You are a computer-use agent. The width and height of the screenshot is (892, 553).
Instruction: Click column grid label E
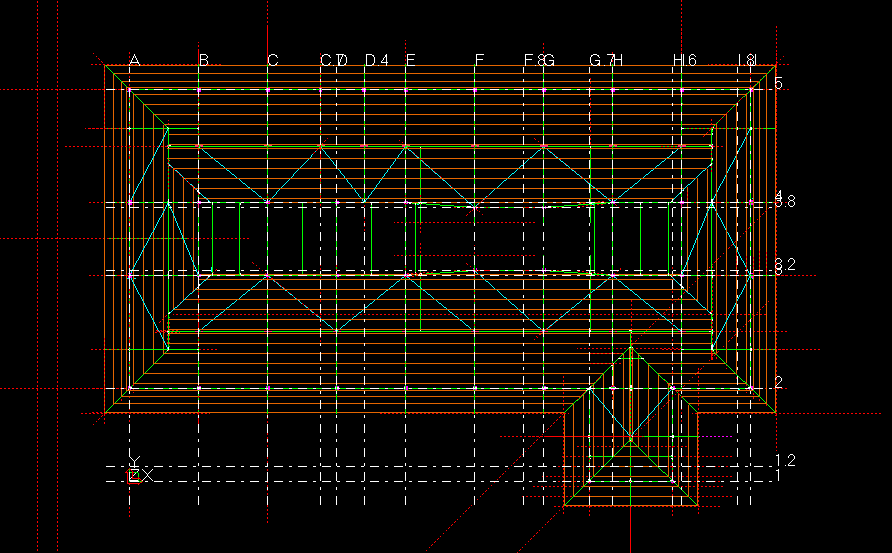tap(410, 61)
